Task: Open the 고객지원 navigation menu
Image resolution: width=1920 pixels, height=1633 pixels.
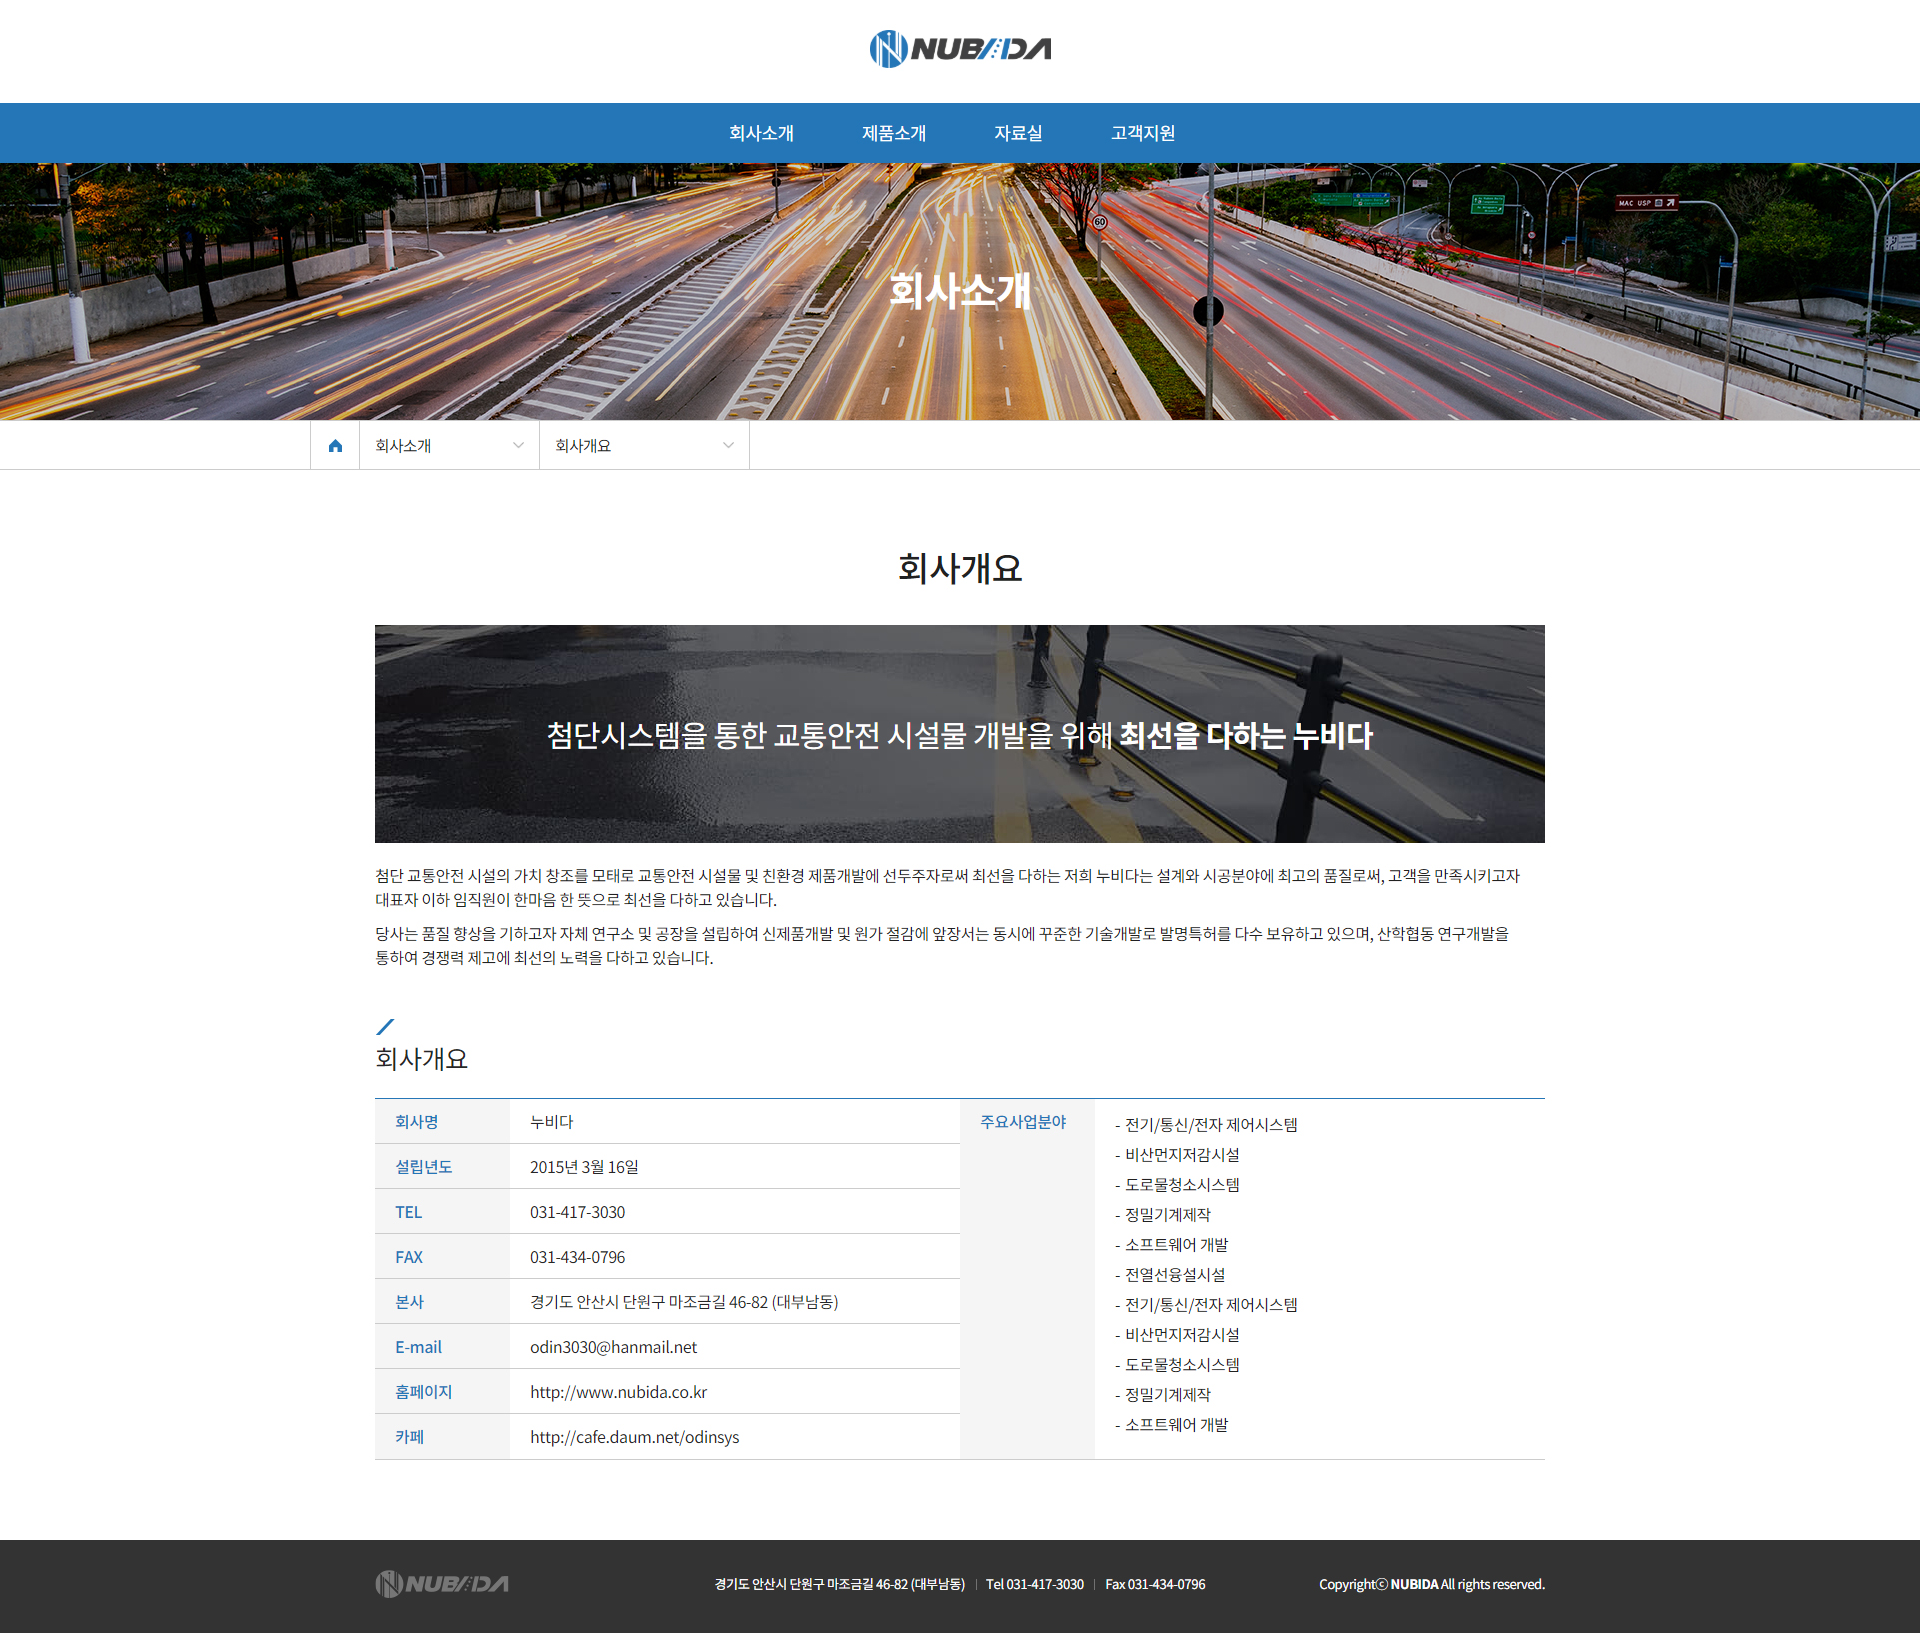Action: (x=1143, y=133)
